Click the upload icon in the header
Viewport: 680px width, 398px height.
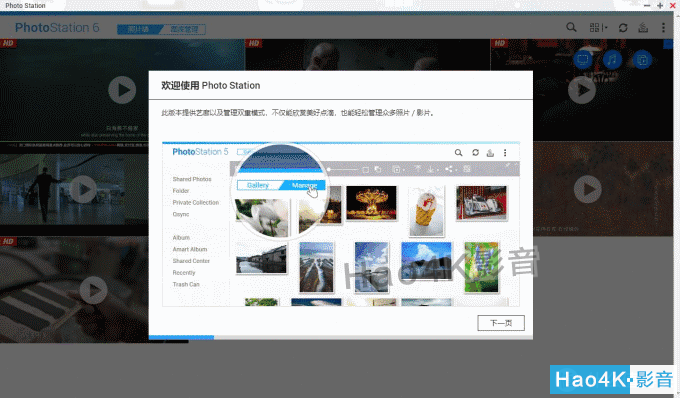coord(643,28)
